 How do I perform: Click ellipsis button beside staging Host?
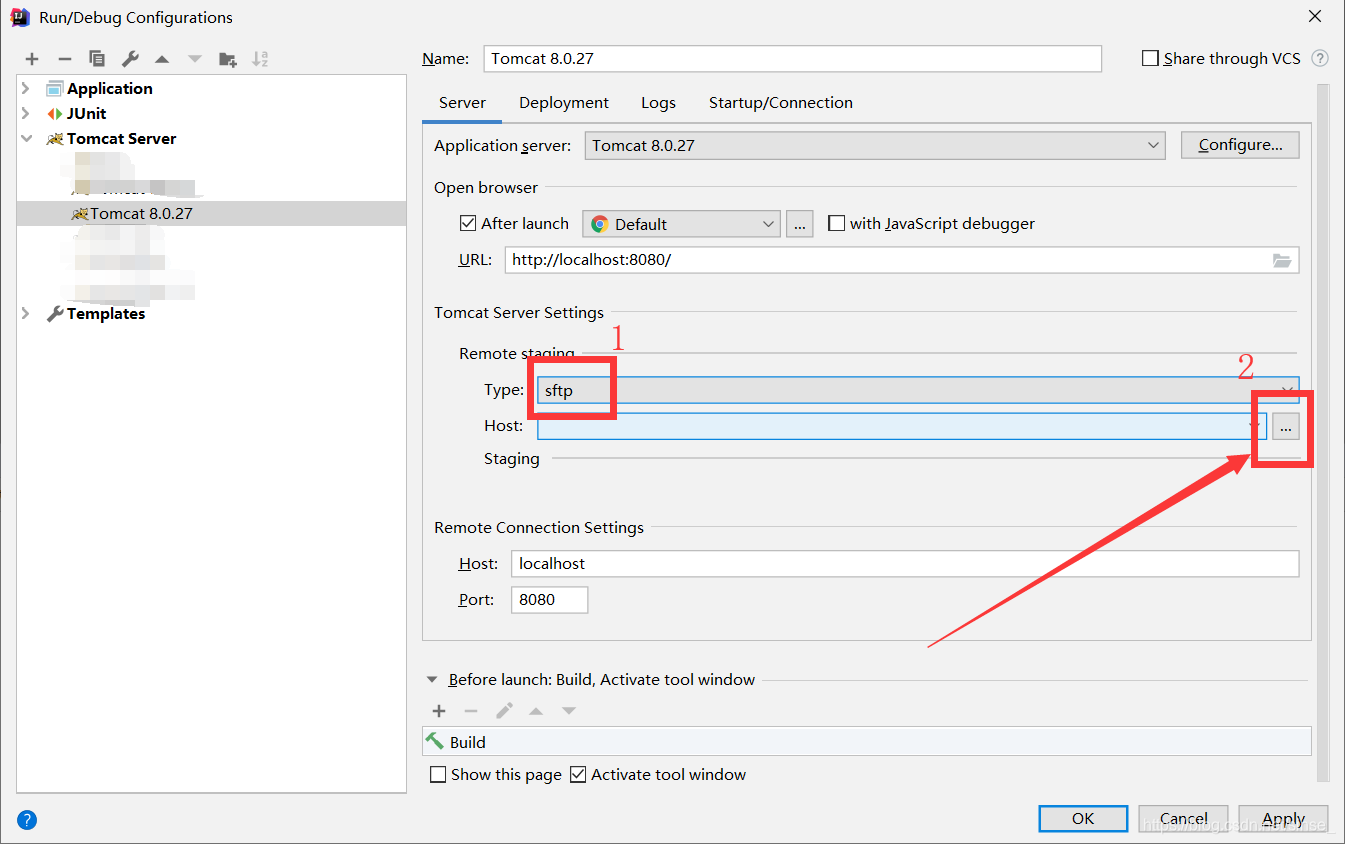tap(1286, 427)
